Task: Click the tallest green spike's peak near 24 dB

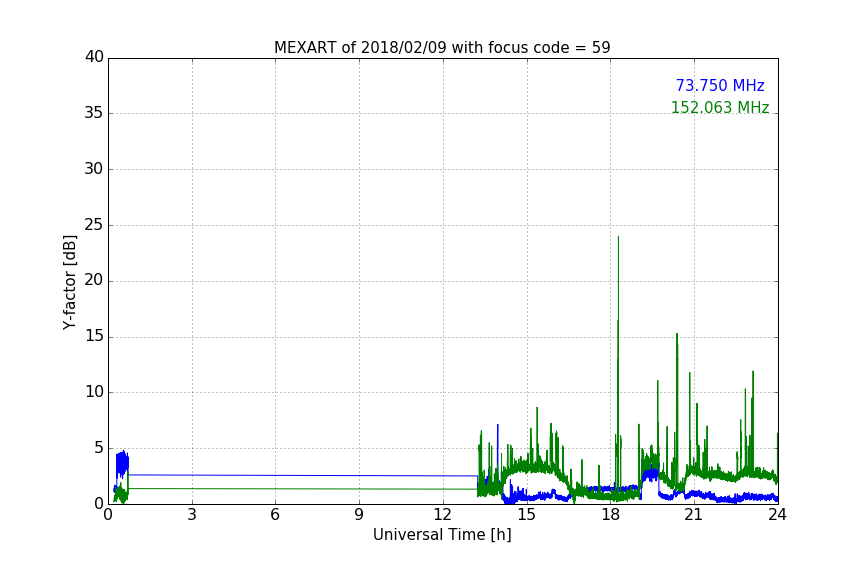Action: pos(618,238)
